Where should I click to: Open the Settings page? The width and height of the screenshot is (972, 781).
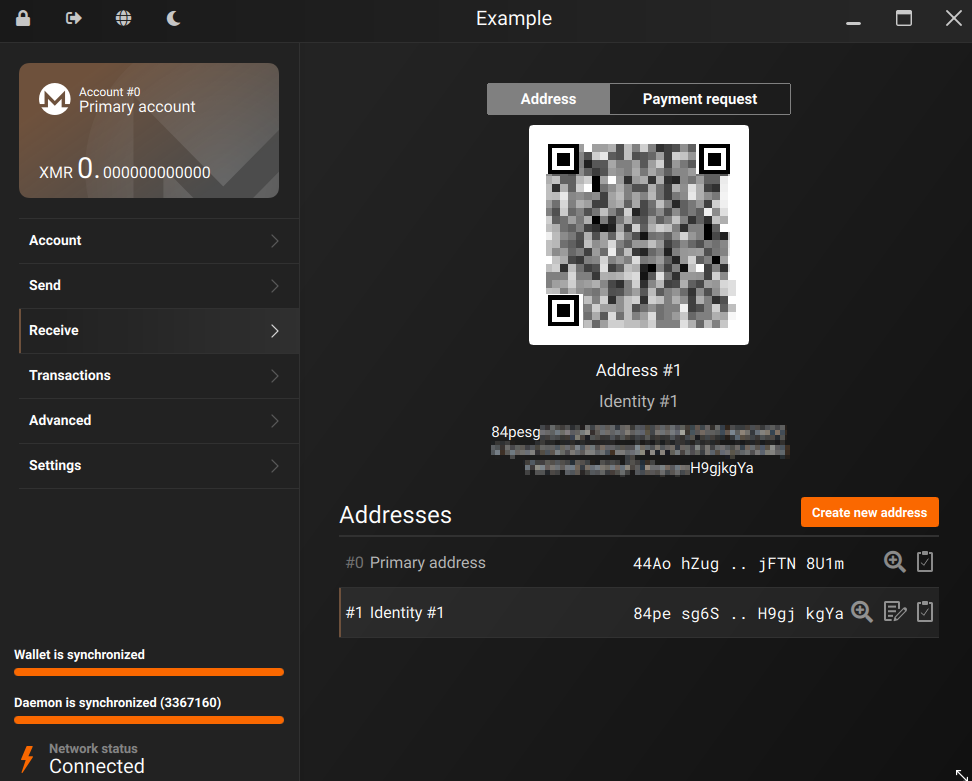pyautogui.click(x=159, y=466)
